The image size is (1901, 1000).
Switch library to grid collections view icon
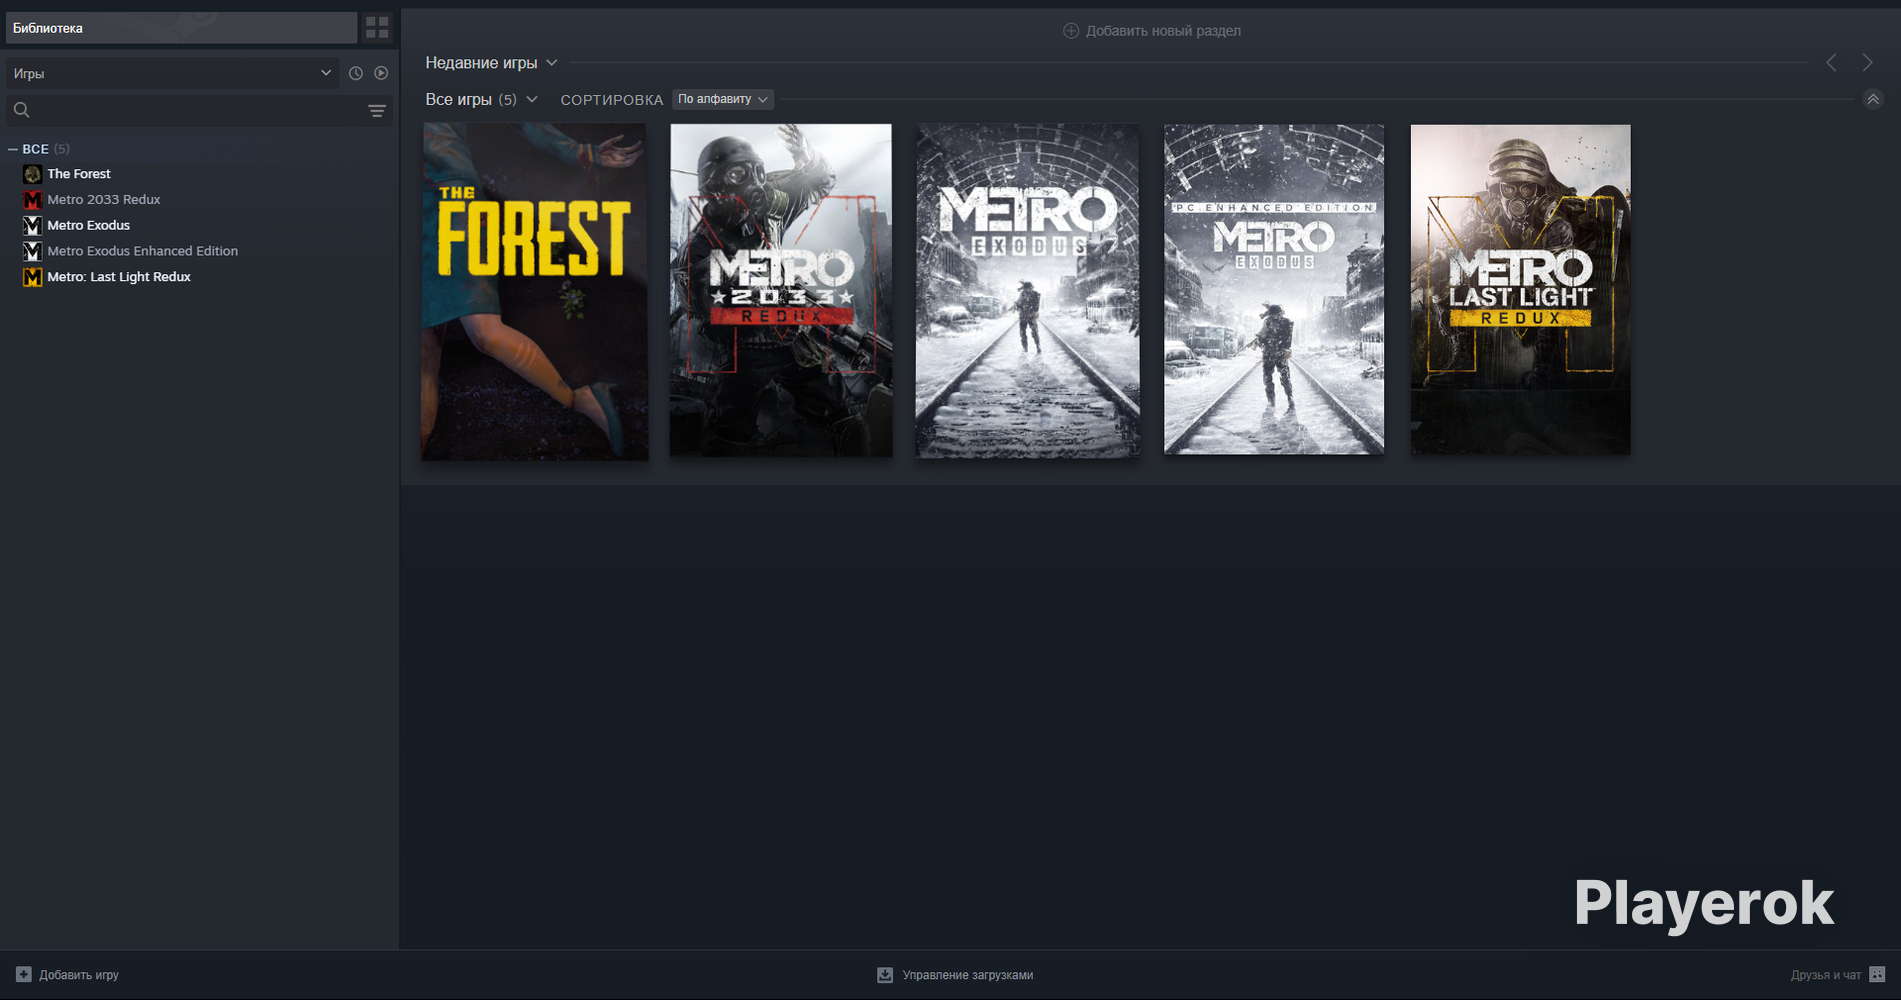(x=377, y=28)
